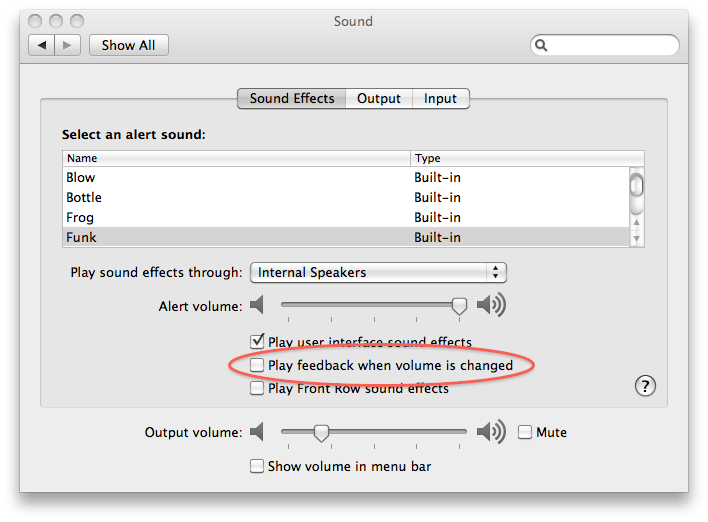Viewport: 708px width, 522px height.
Task: Click the quiet speaker icon beside Alert volume
Action: point(257,305)
